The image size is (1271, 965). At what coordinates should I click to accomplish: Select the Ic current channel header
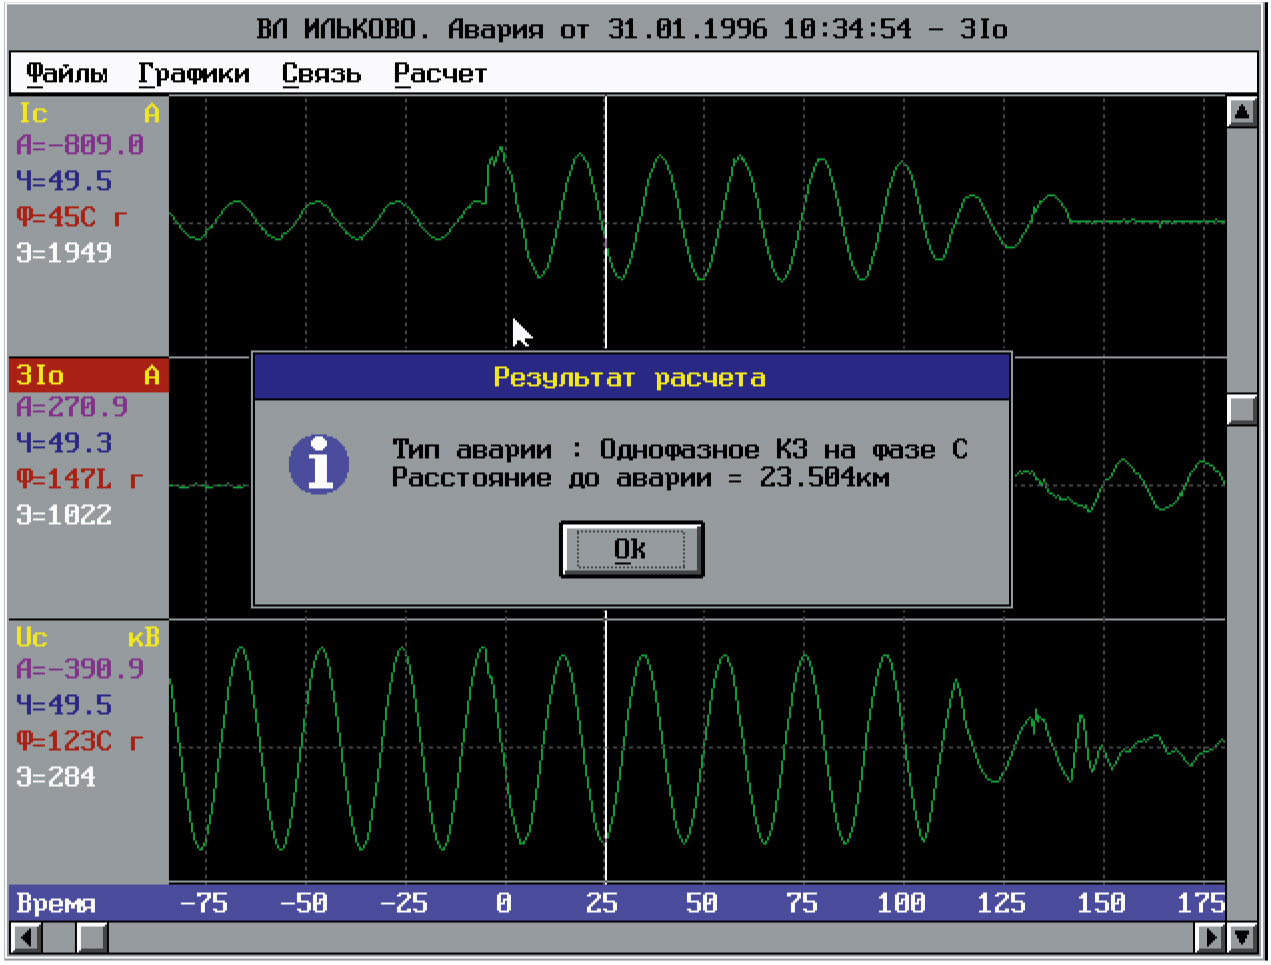(x=88, y=113)
